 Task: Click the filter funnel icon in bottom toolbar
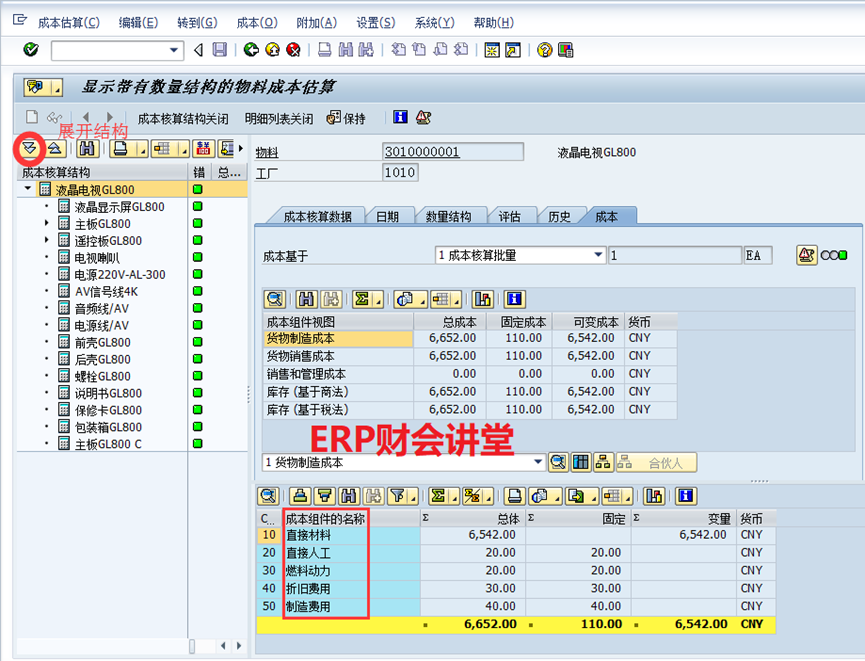[398, 496]
